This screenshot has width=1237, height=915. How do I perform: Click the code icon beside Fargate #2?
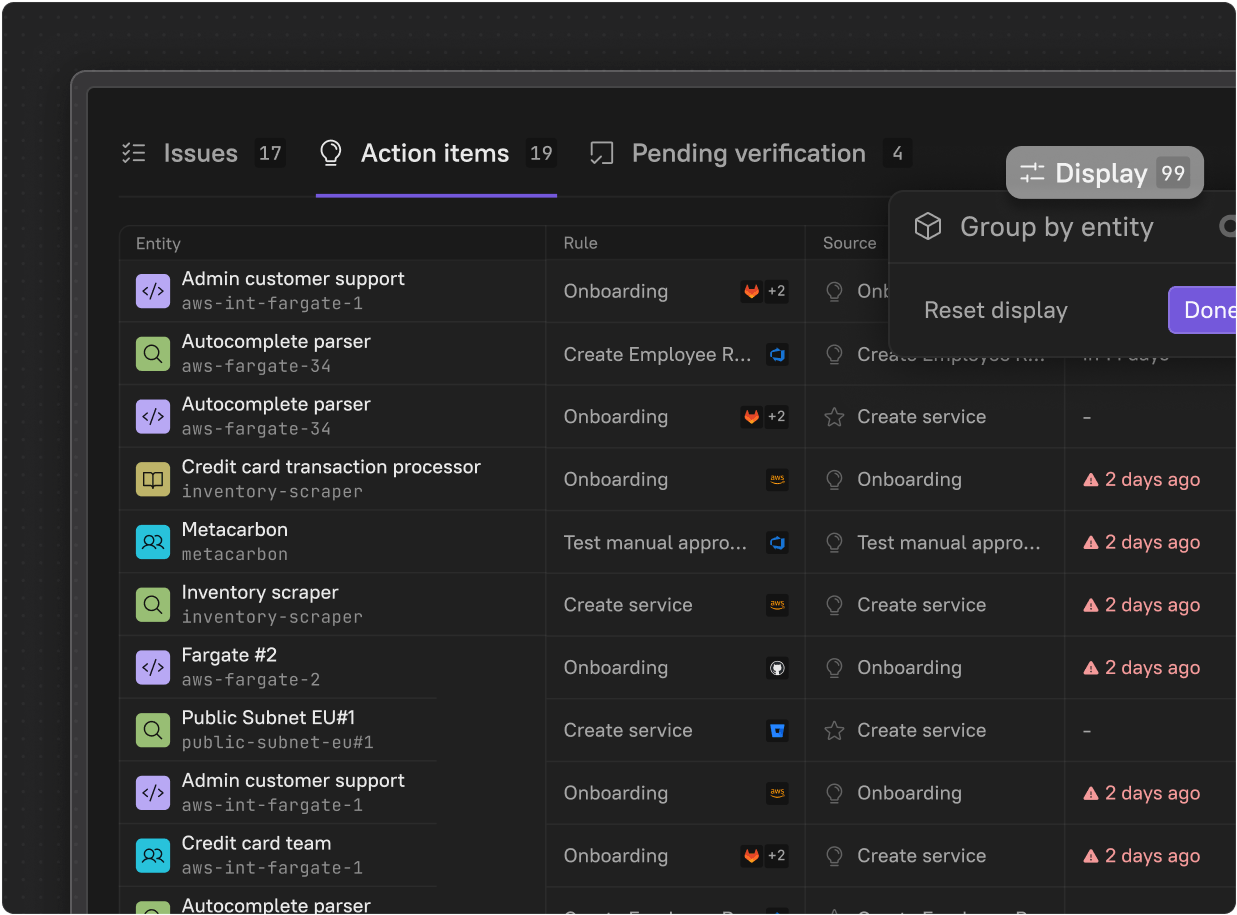[152, 668]
